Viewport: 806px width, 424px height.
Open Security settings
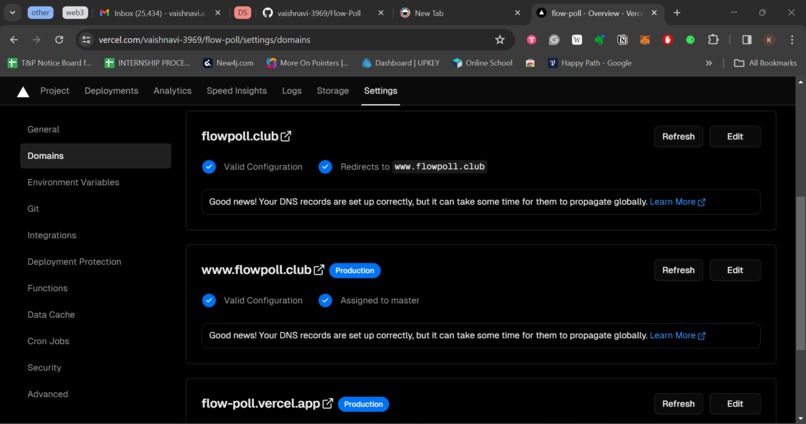tap(44, 367)
